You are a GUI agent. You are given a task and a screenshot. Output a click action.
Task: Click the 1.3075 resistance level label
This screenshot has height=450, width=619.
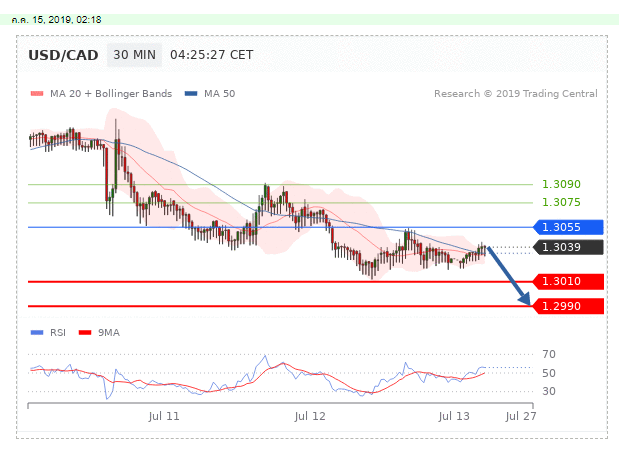561,202
